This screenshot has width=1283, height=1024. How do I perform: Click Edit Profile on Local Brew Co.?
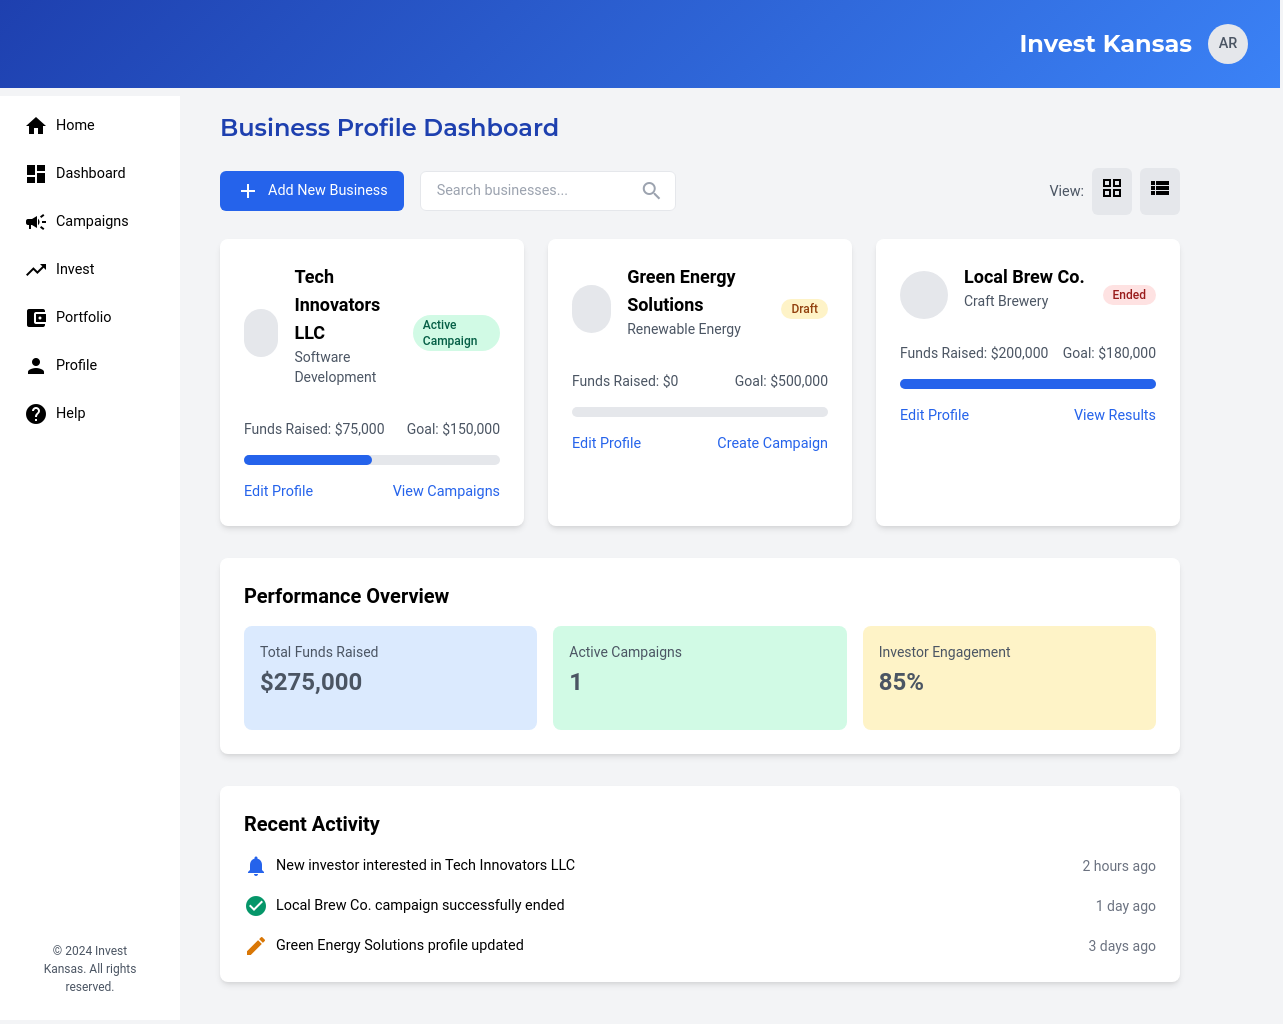(x=934, y=415)
